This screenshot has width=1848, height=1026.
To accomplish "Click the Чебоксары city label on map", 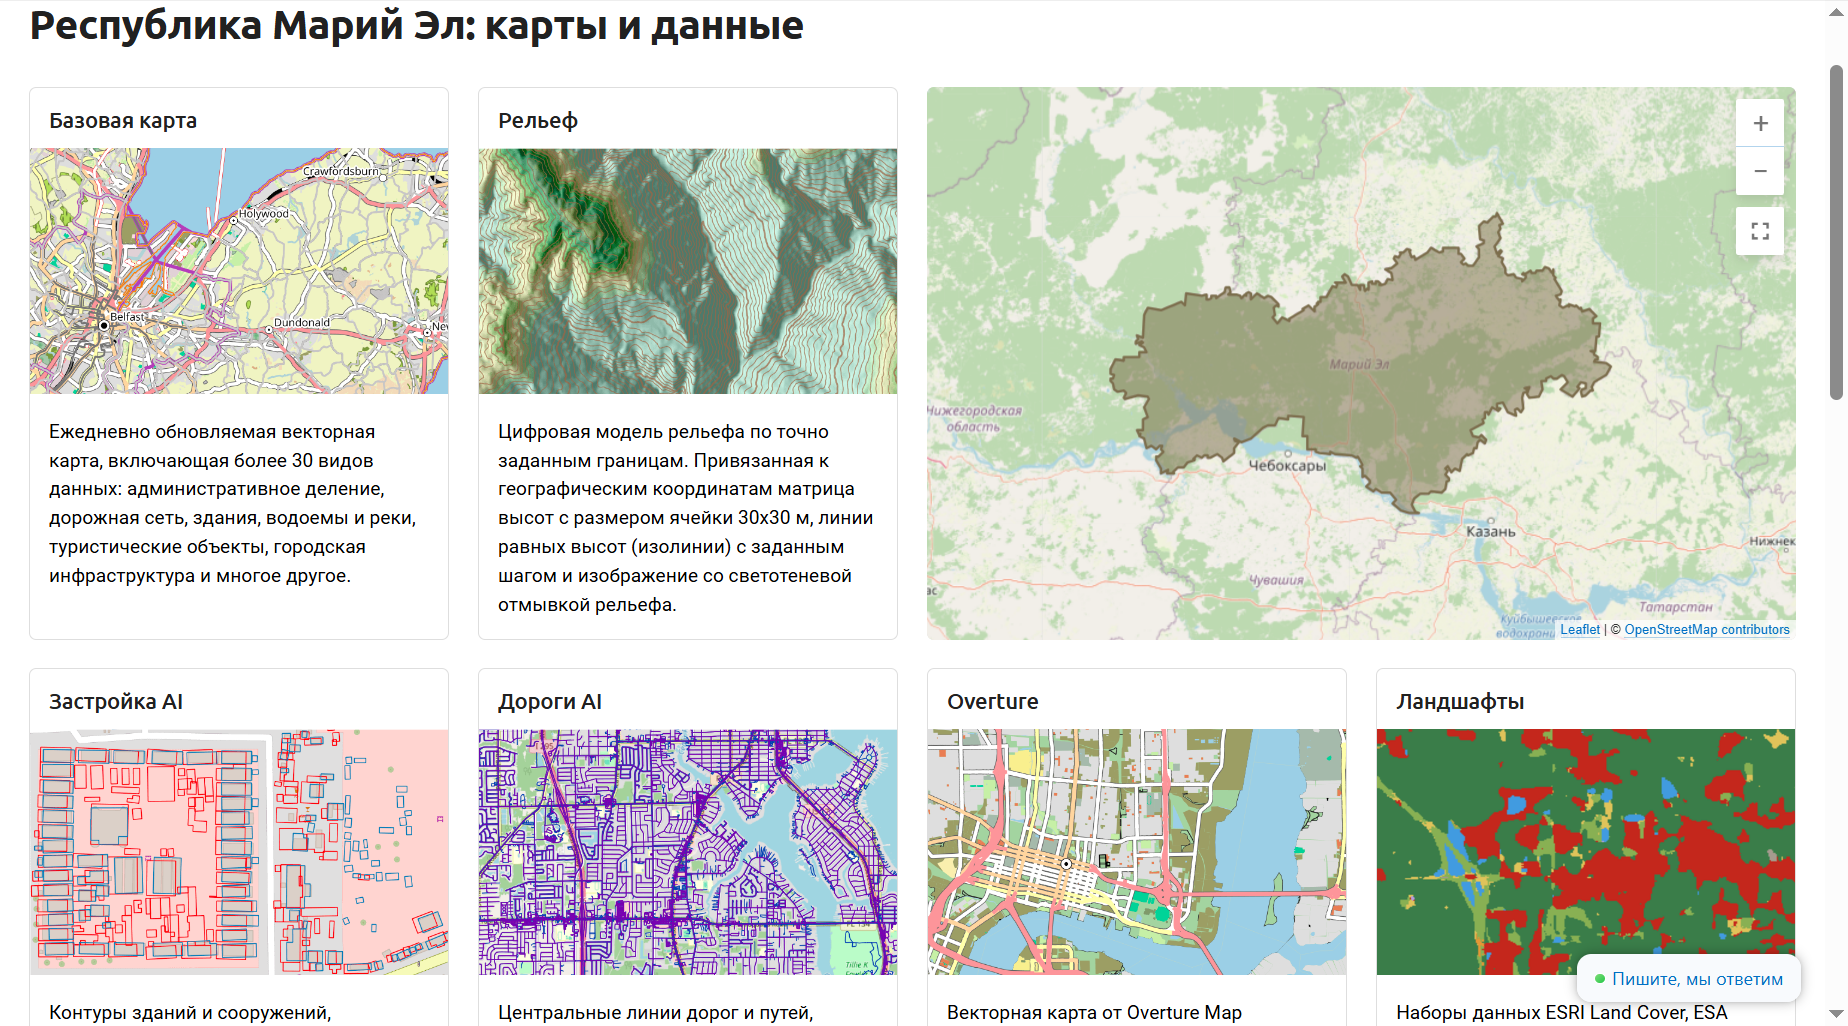I will point(1287,465).
